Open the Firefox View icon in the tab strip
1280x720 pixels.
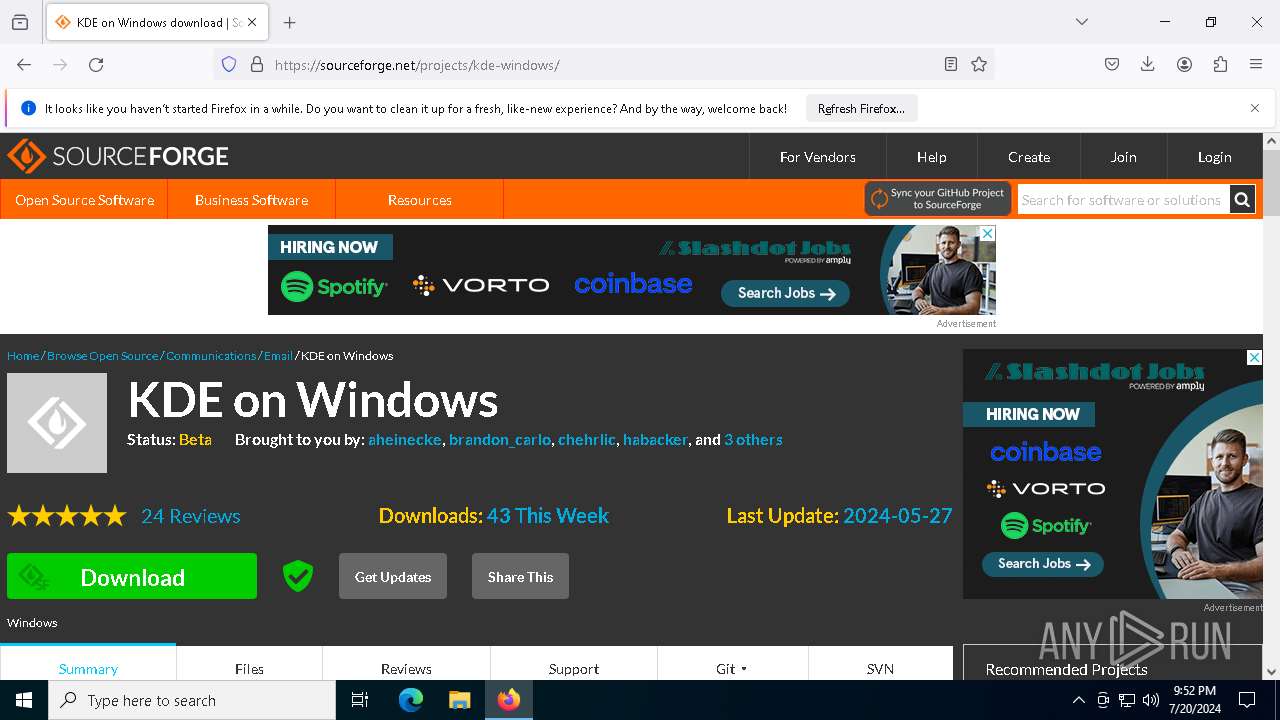point(20,22)
